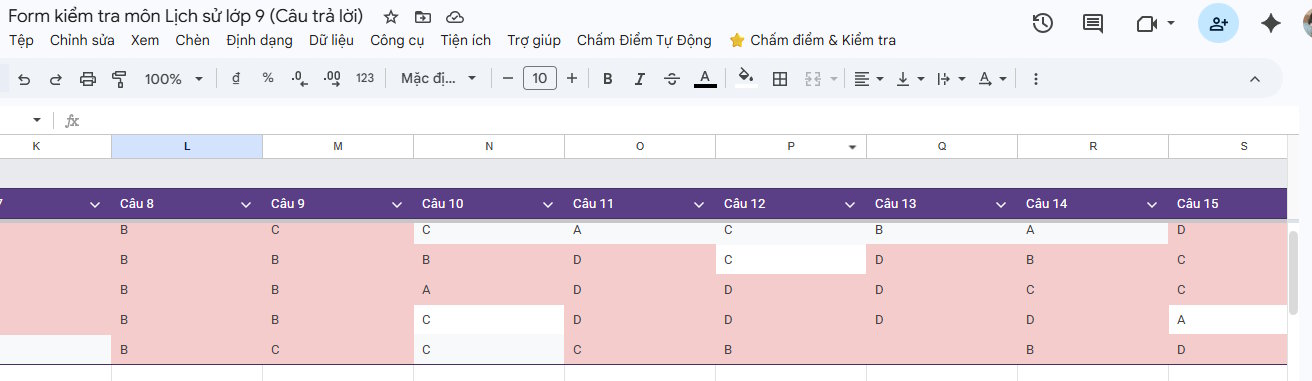
Task: Click the document title text
Action: pos(186,16)
